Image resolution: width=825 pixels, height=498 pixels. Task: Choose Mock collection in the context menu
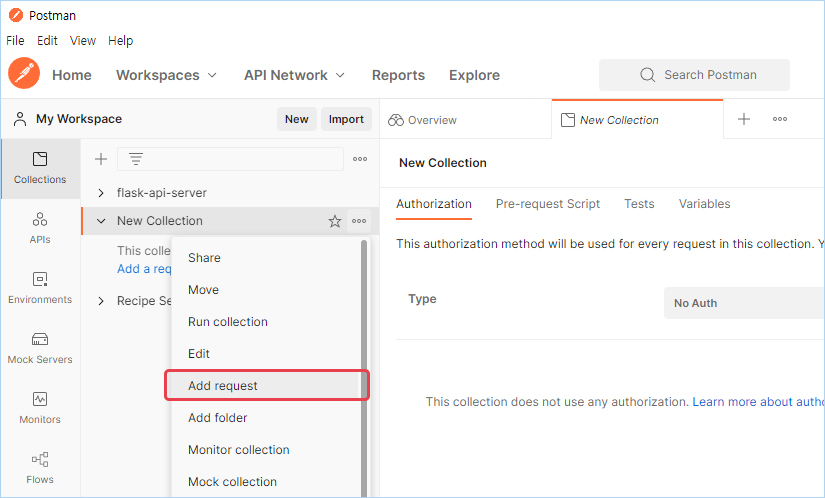(x=266, y=482)
